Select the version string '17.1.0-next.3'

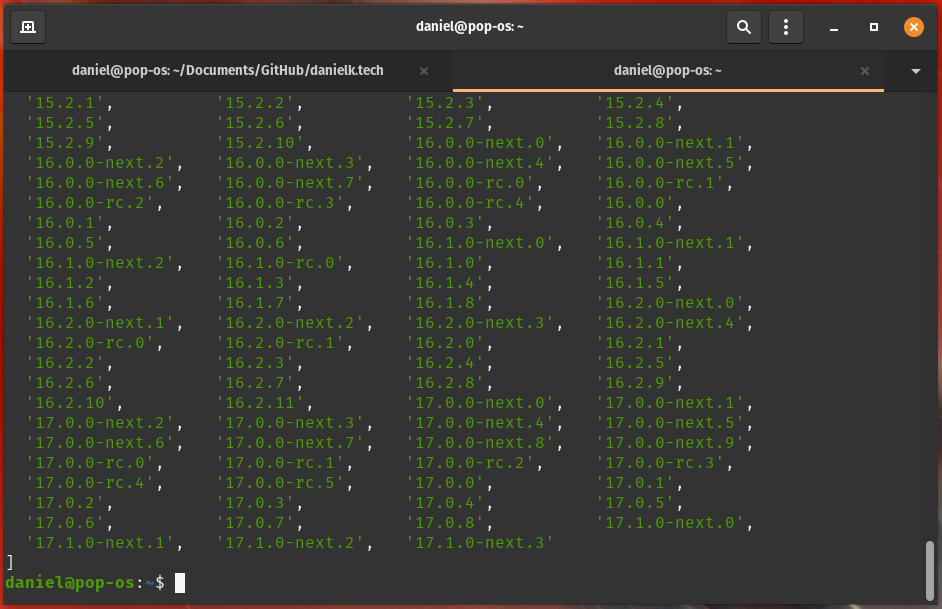point(482,542)
